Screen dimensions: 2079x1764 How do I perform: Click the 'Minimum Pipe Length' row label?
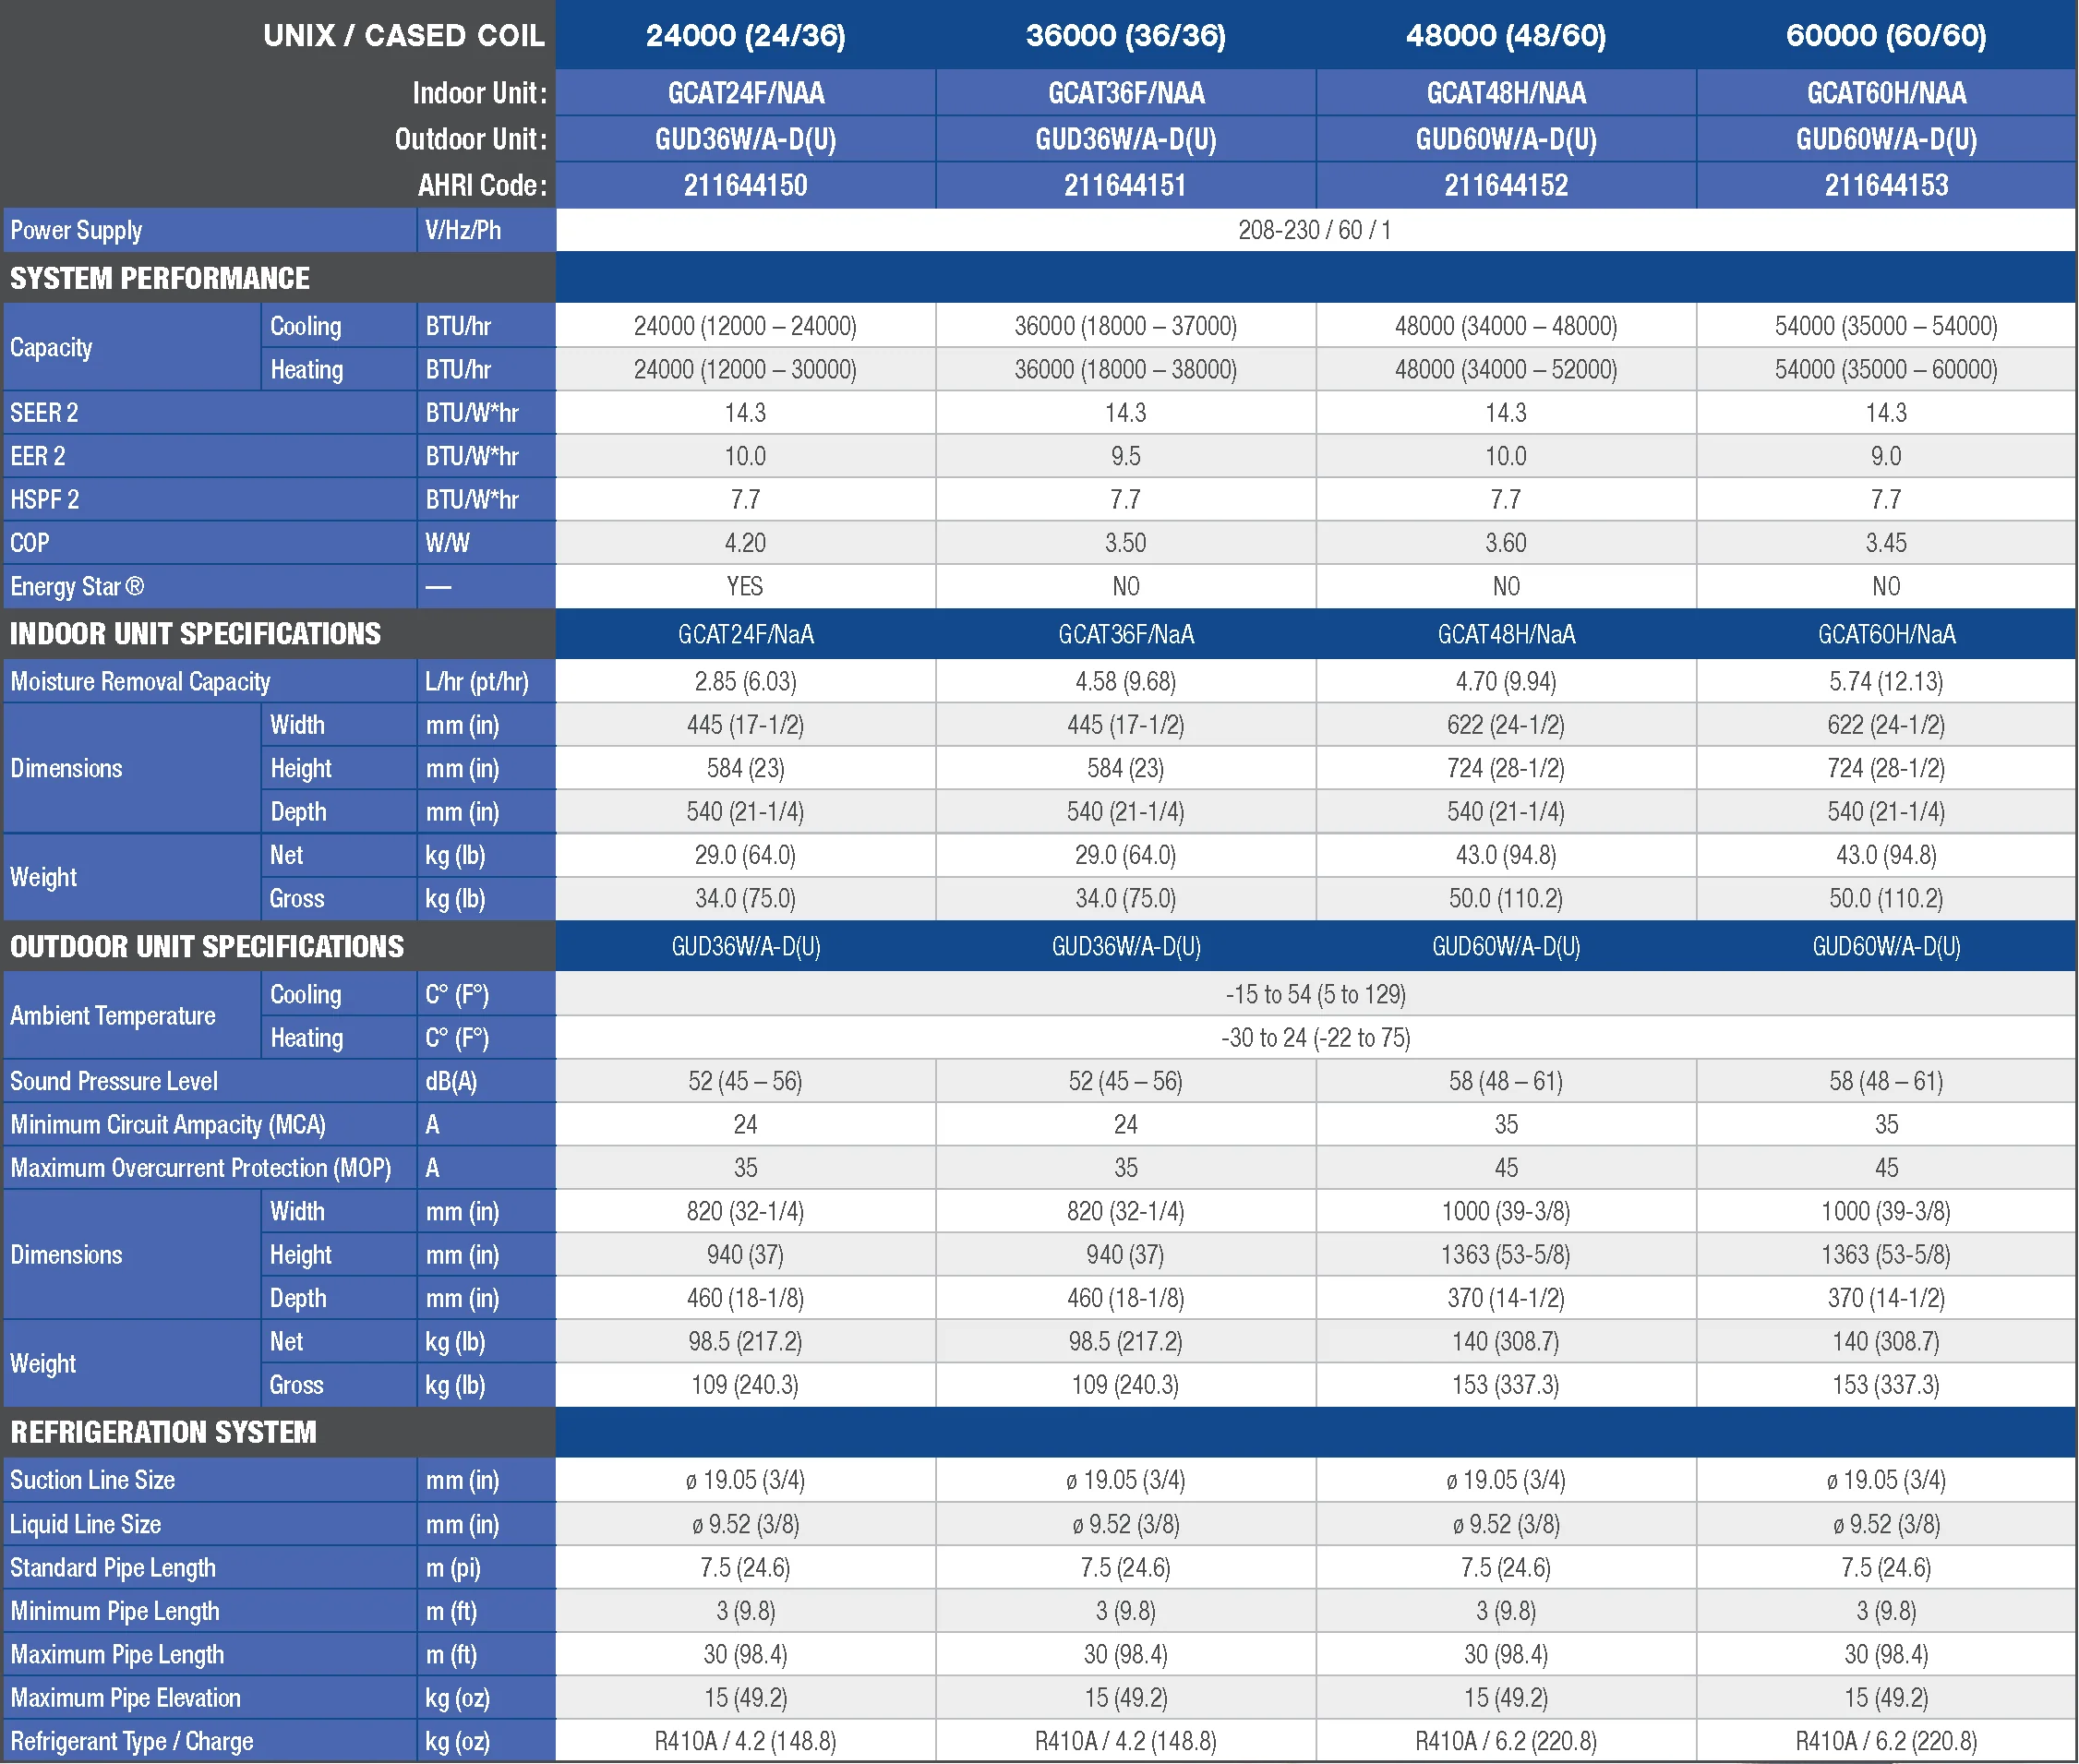(x=115, y=1611)
